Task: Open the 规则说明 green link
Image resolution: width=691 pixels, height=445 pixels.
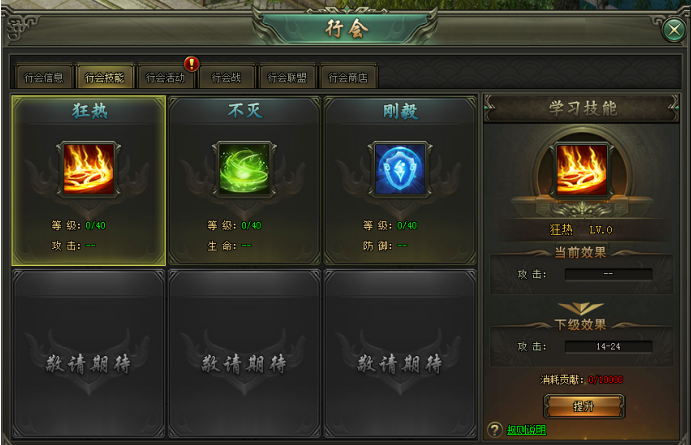Action: tap(526, 430)
